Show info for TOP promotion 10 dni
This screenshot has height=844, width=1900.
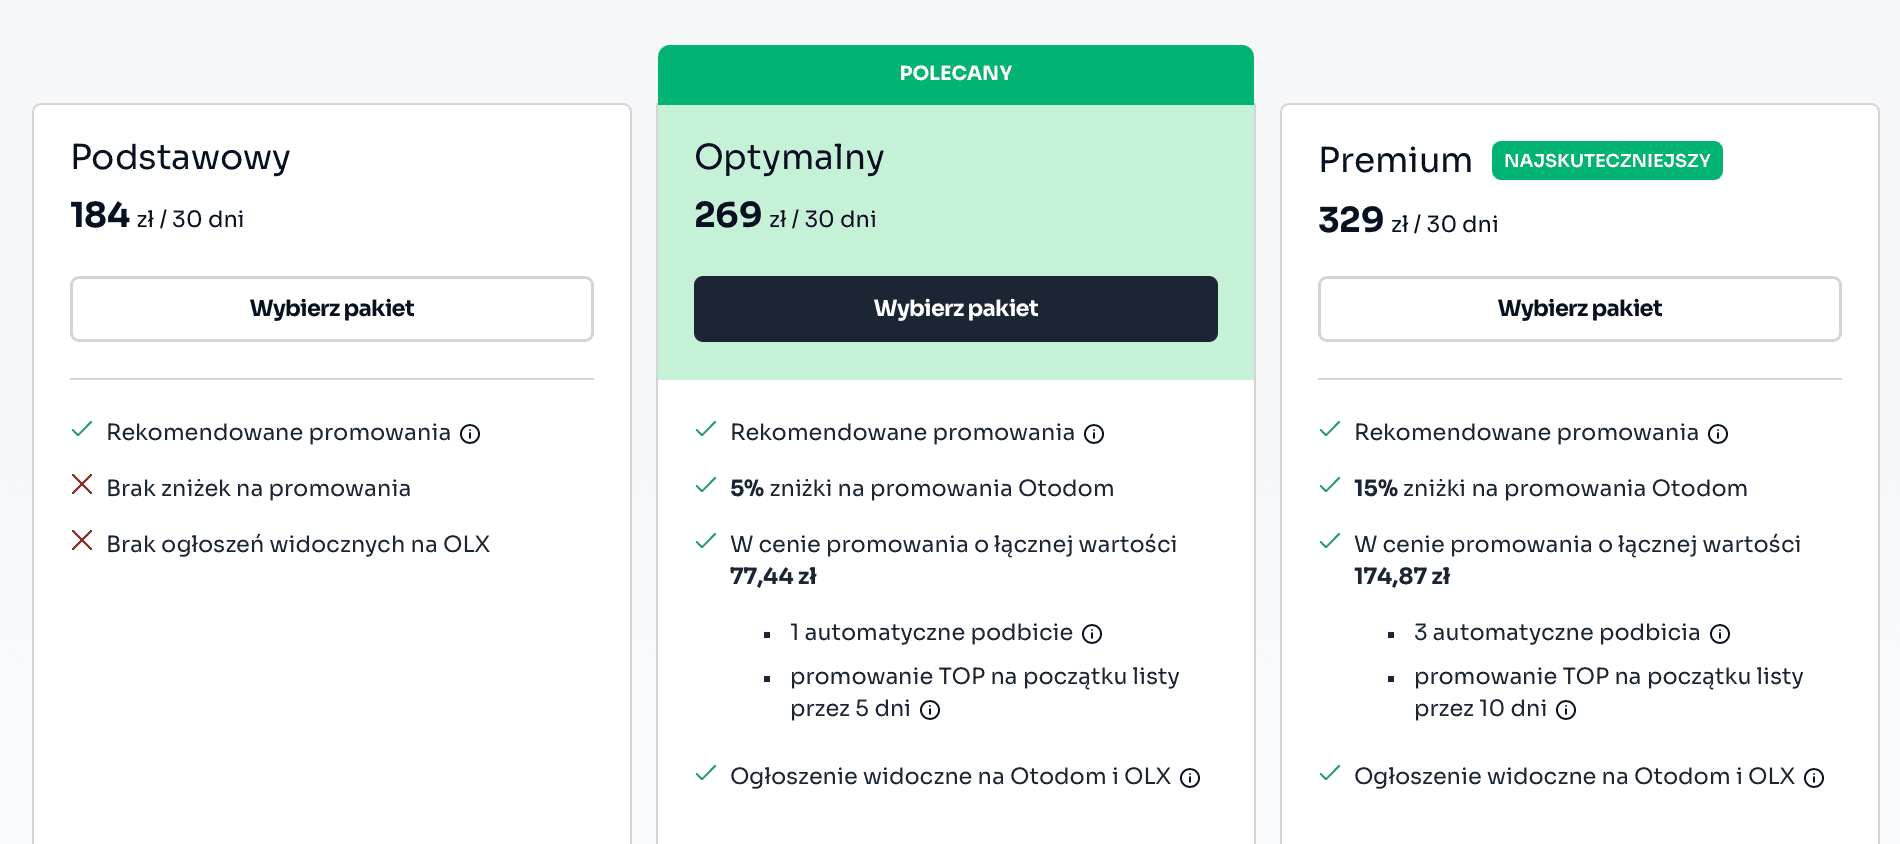pos(1566,710)
